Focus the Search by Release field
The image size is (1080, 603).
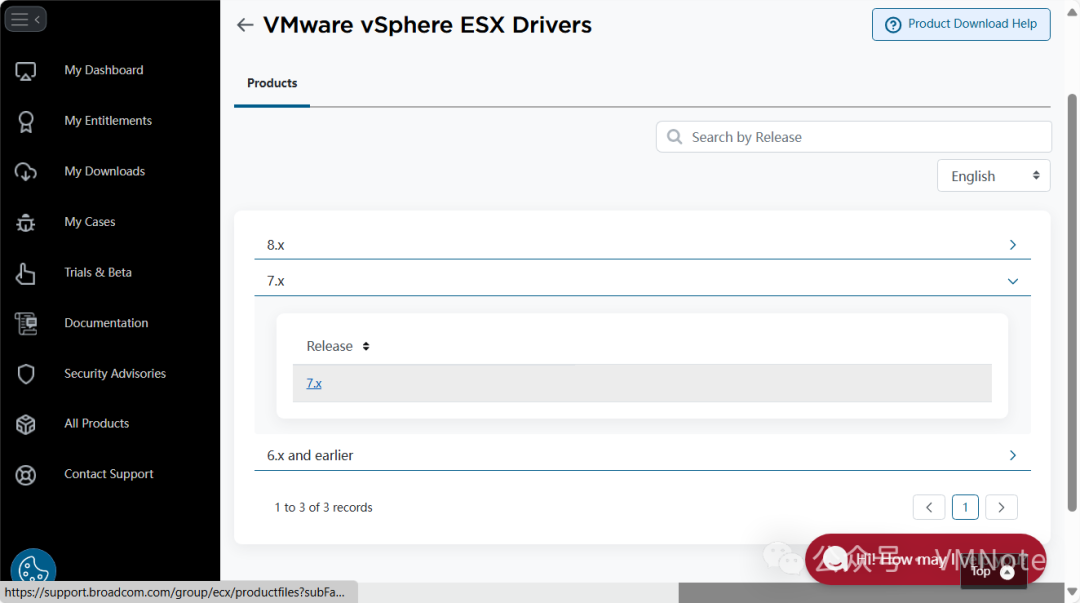coord(853,137)
